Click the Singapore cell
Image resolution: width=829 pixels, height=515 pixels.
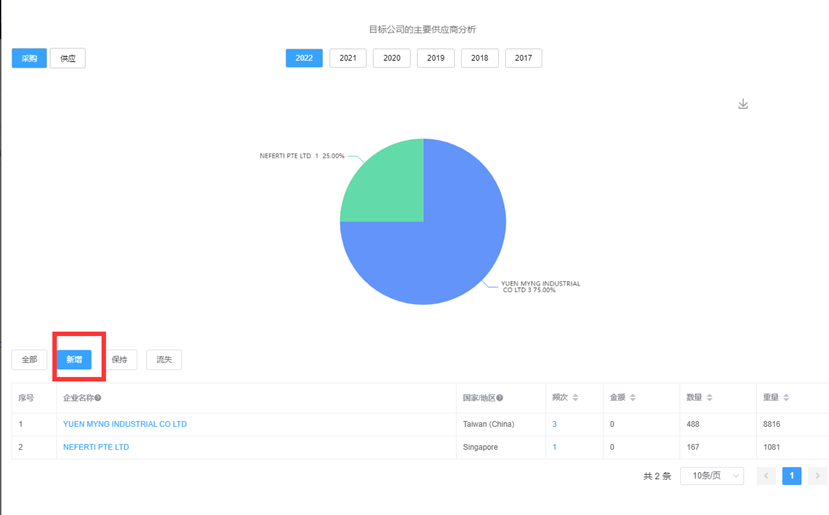point(481,447)
